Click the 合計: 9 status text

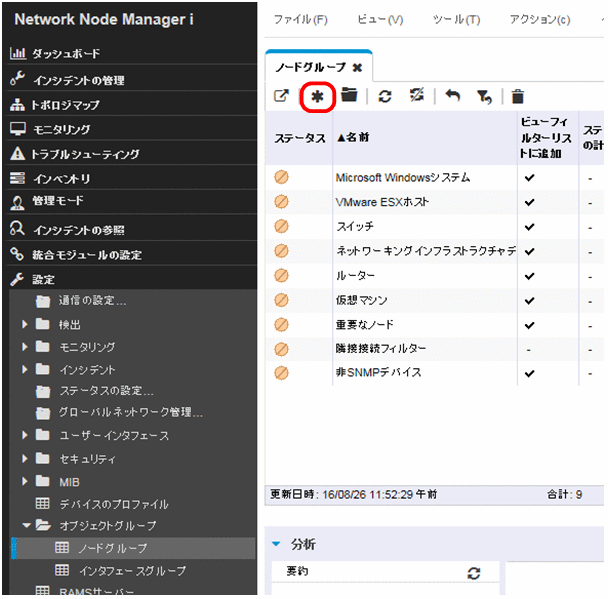[564, 494]
